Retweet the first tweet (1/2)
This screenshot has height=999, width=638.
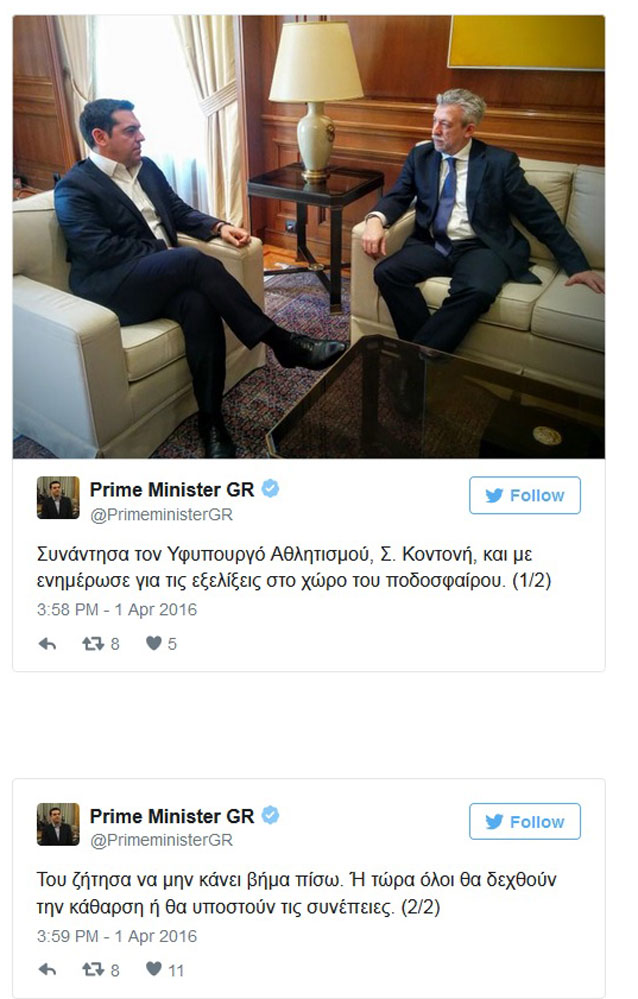click(x=93, y=644)
